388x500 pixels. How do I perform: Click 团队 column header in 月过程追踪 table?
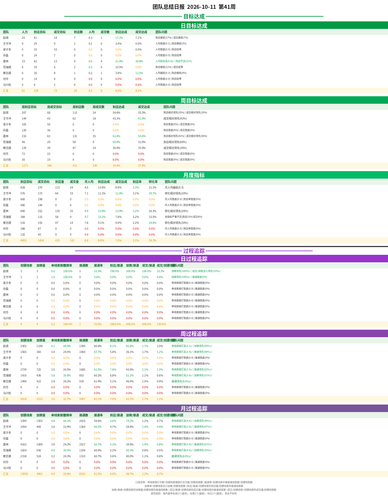[6, 415]
